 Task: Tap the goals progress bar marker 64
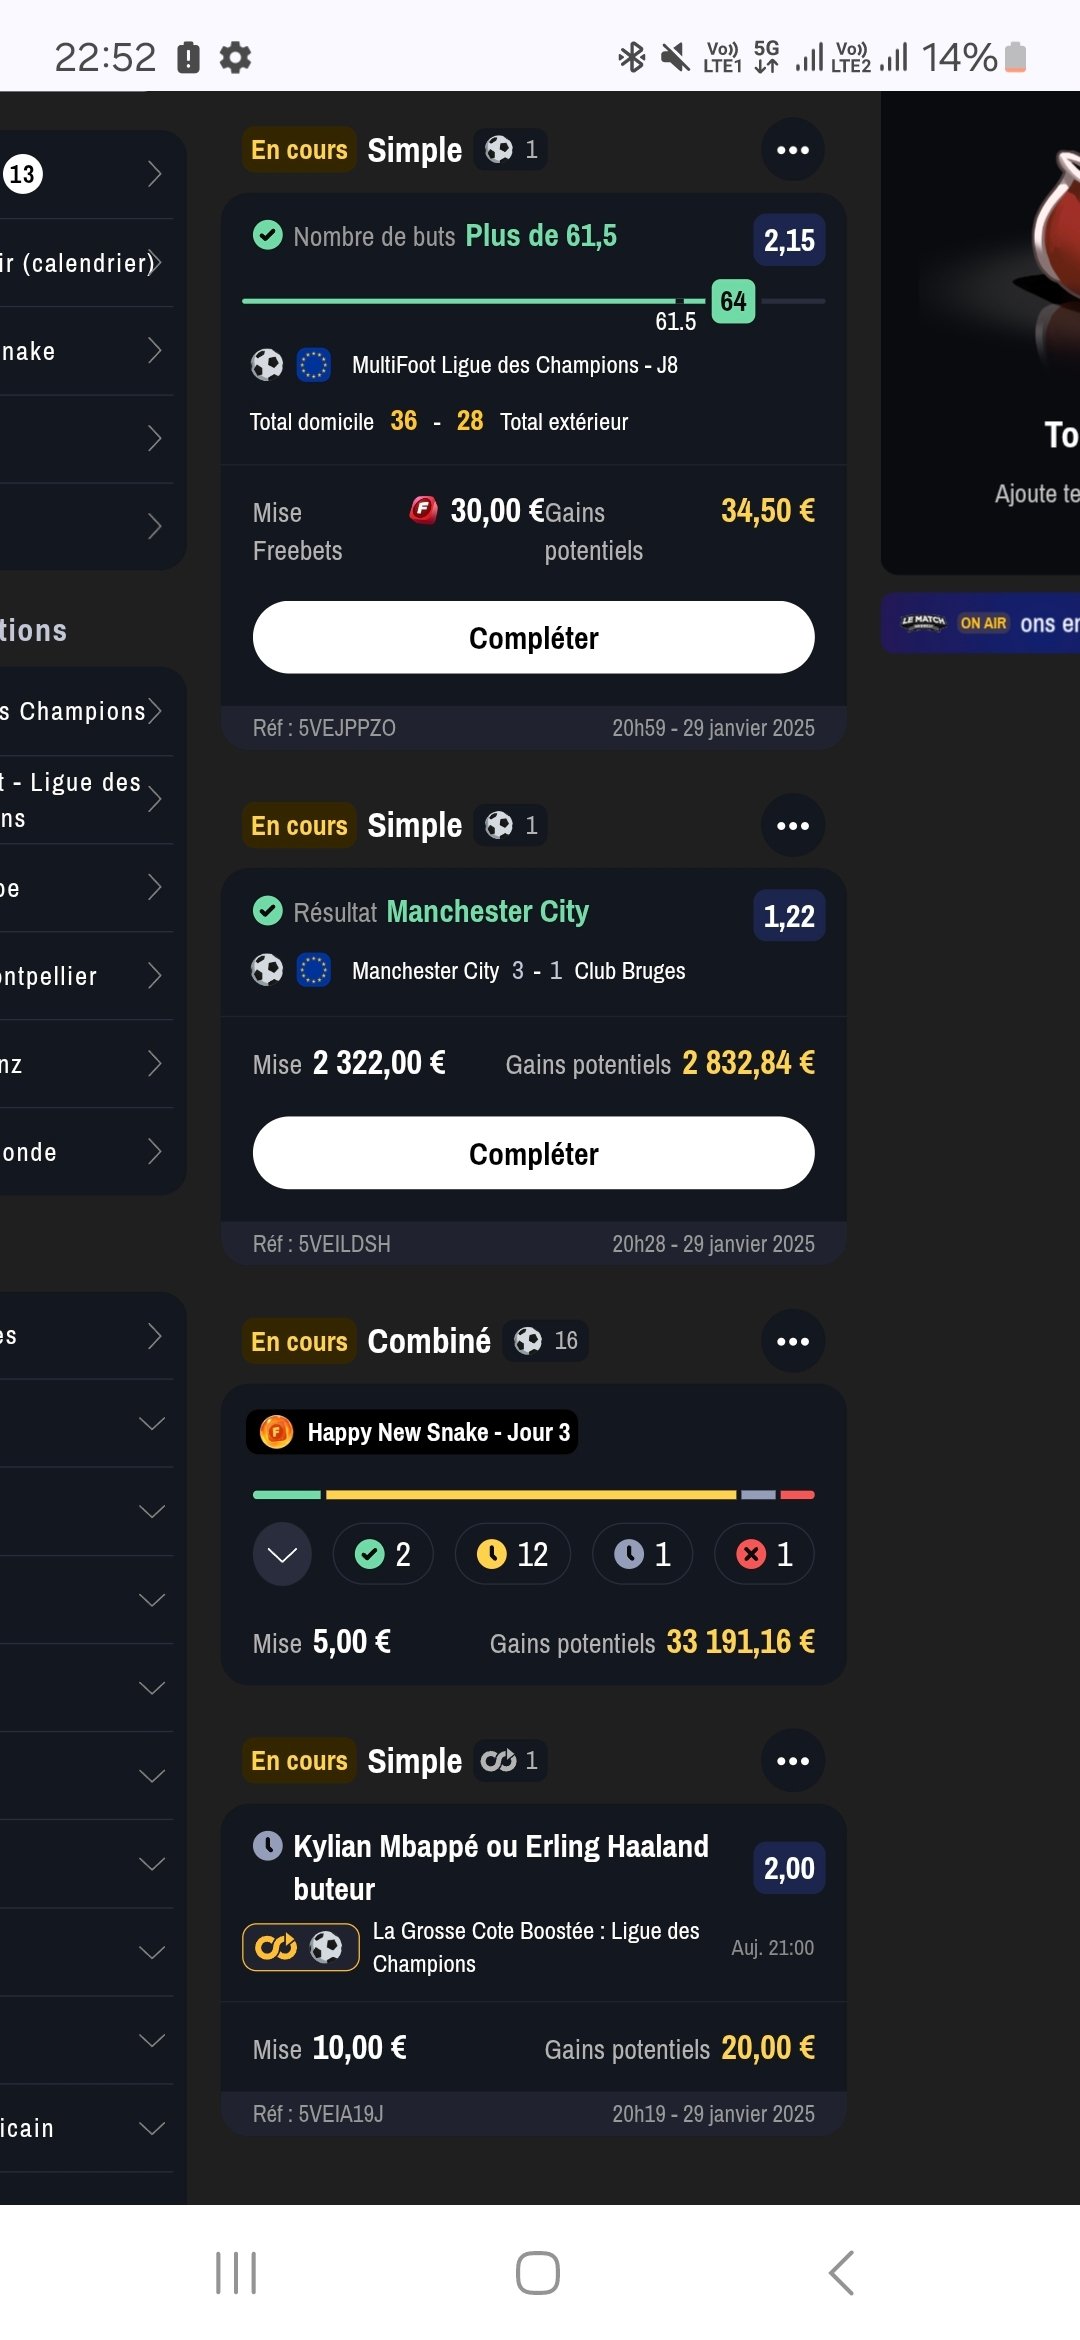tap(733, 301)
